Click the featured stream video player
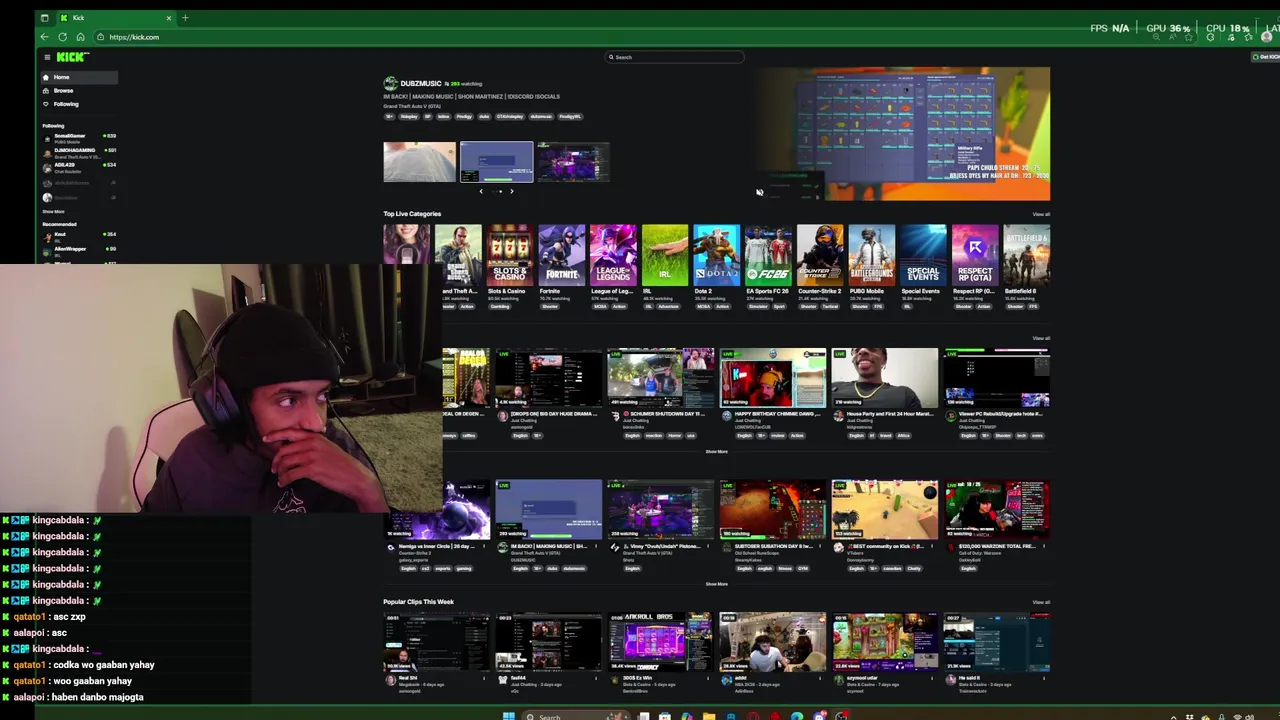 [x=902, y=134]
